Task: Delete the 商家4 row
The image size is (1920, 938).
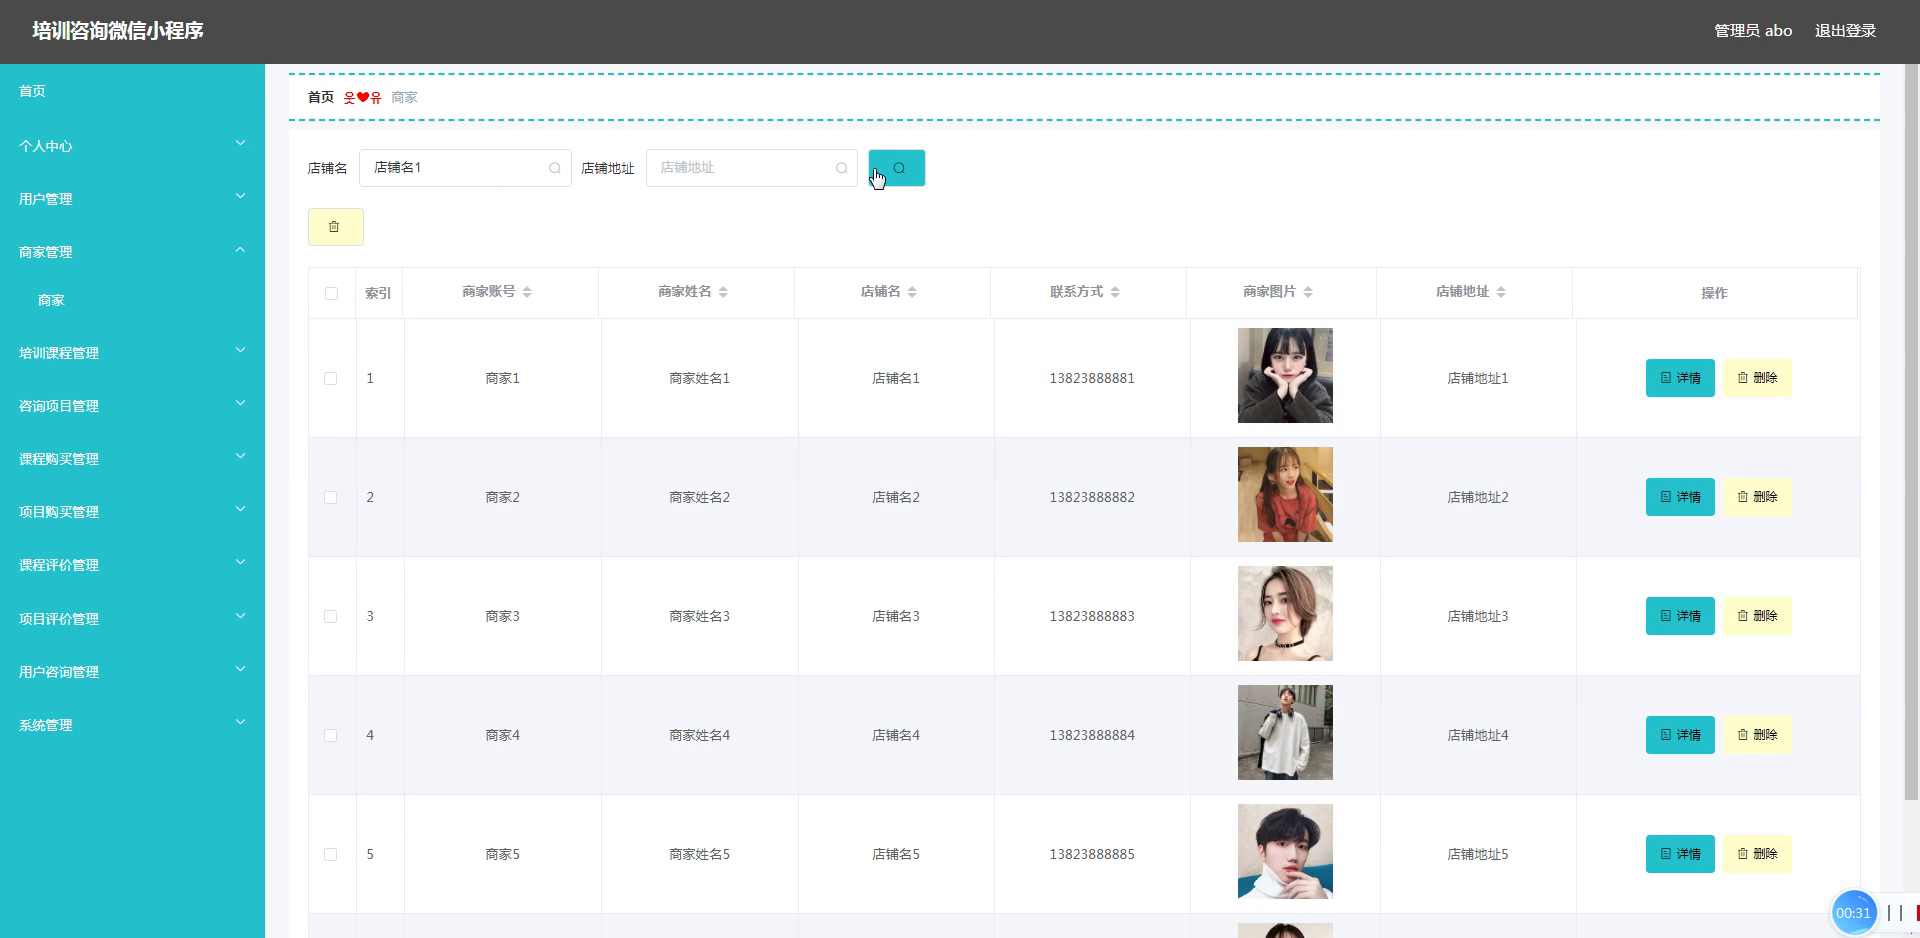Action: coord(1757,735)
